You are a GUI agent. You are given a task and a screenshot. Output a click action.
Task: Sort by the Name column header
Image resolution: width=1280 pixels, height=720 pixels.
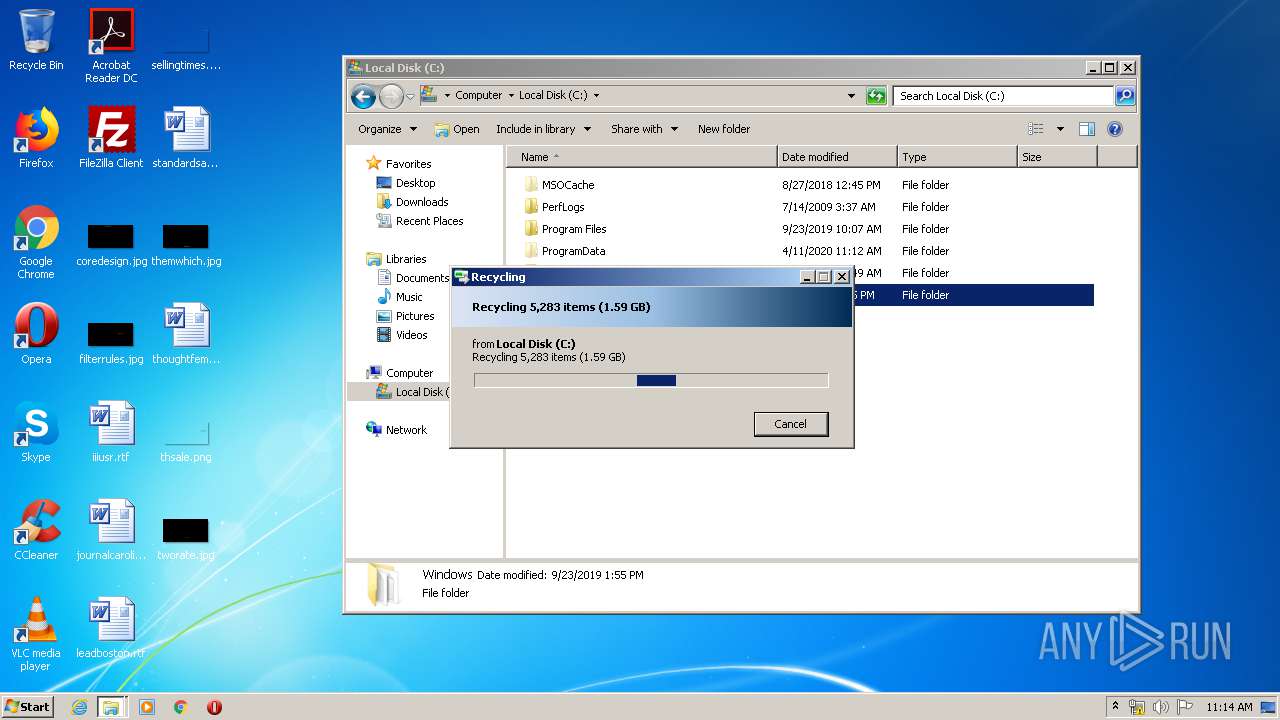(641, 157)
